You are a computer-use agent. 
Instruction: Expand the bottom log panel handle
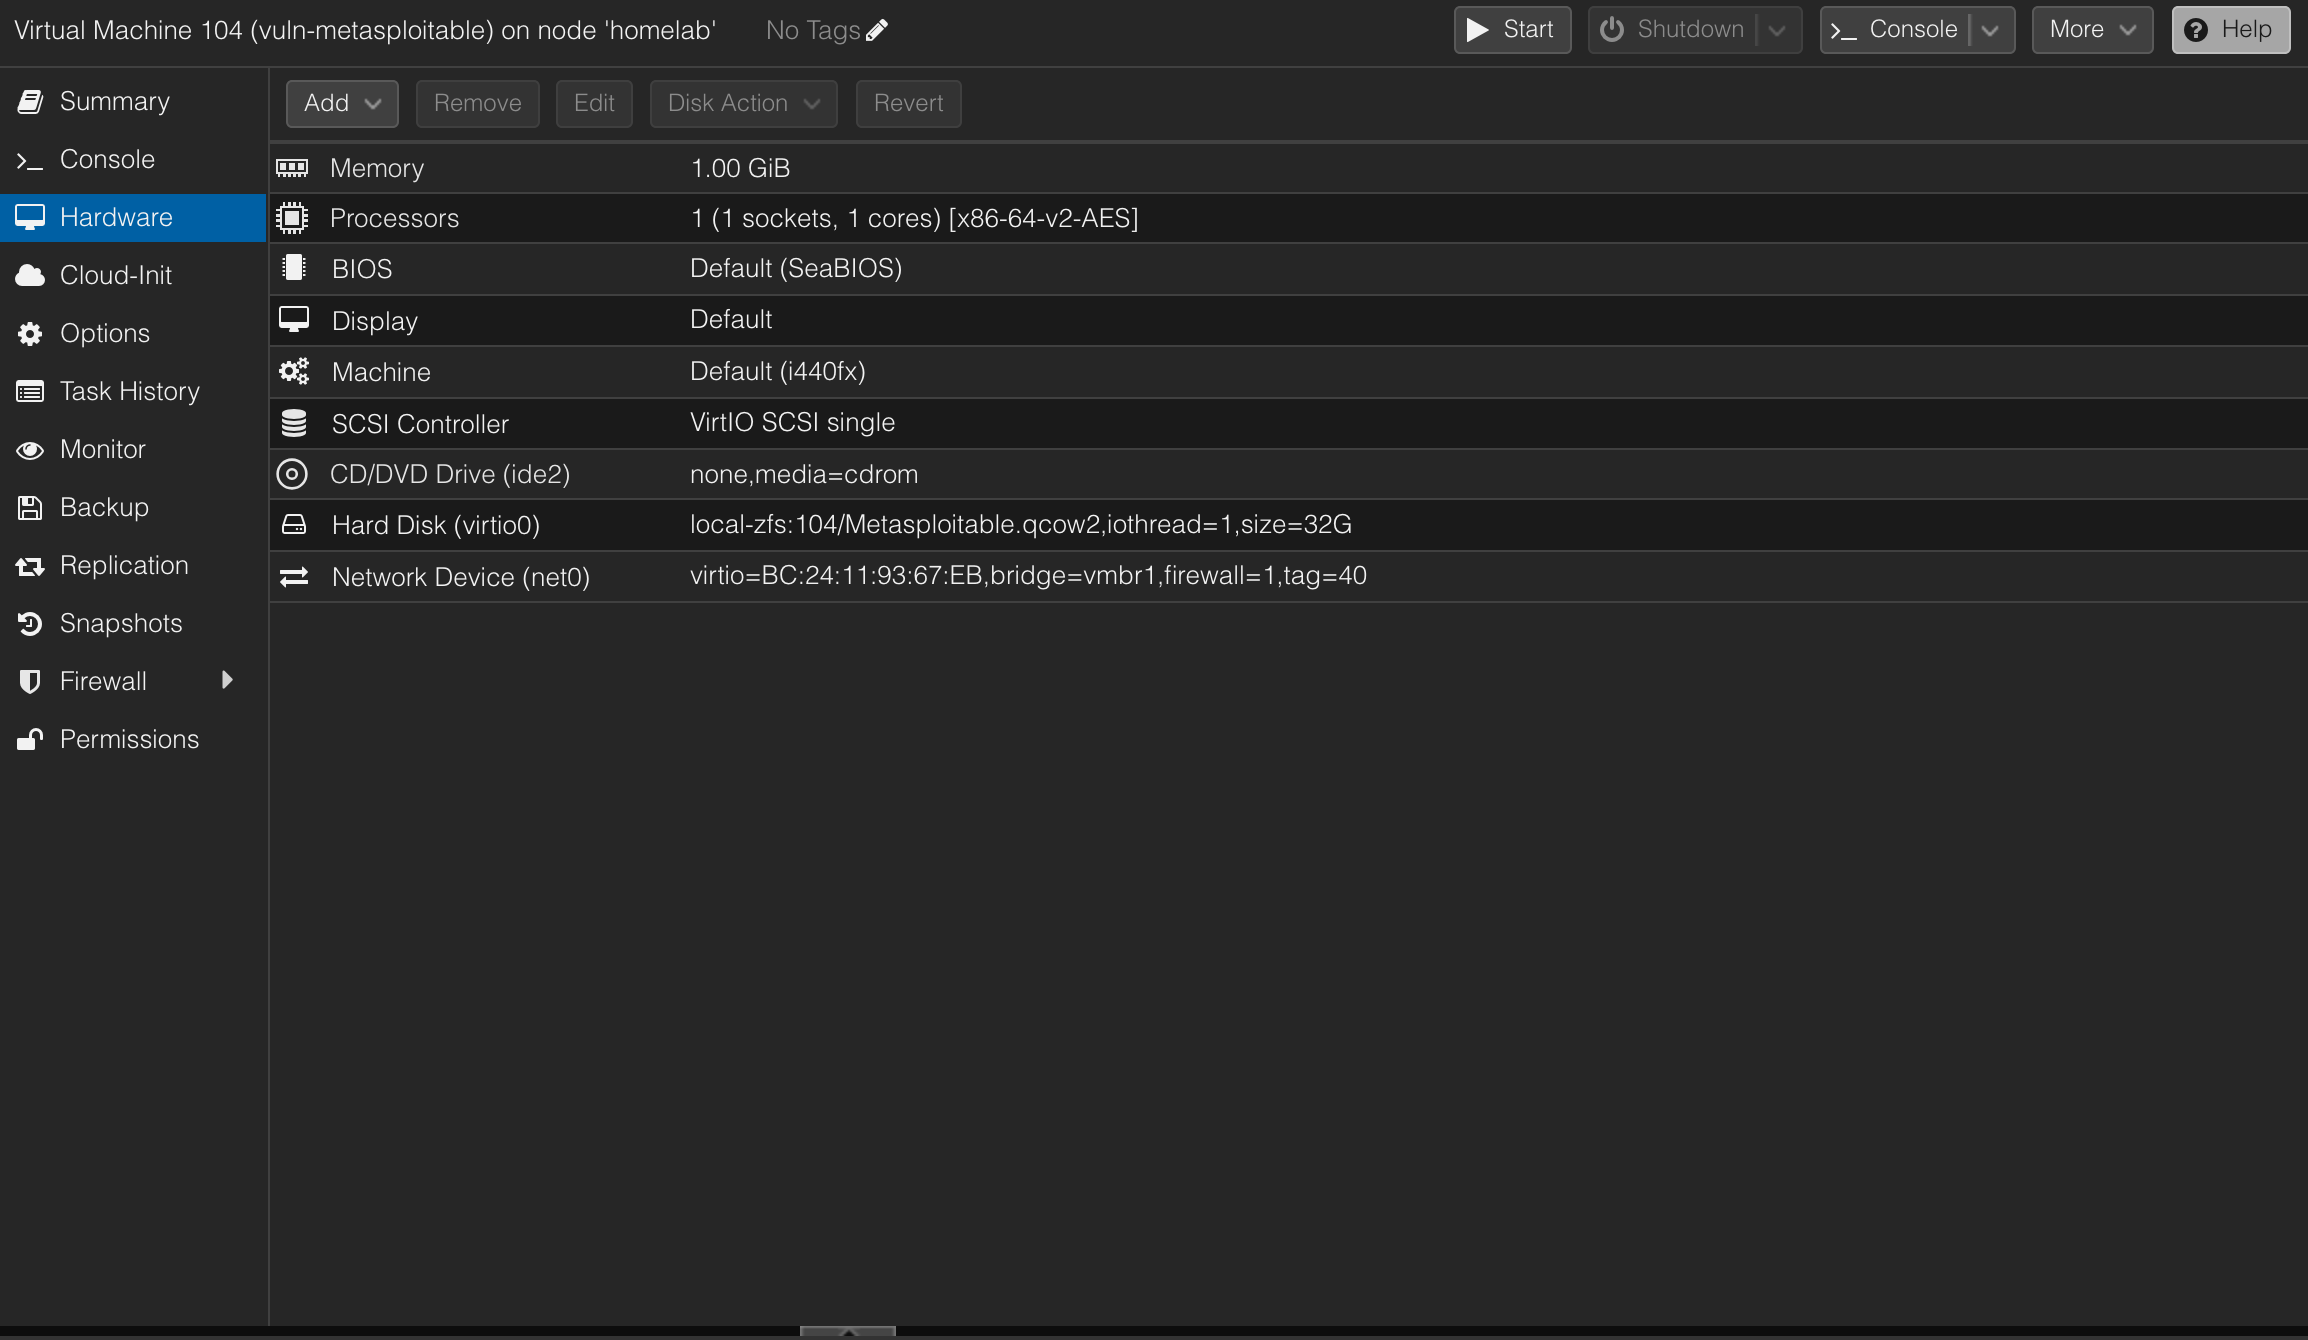pyautogui.click(x=847, y=1332)
